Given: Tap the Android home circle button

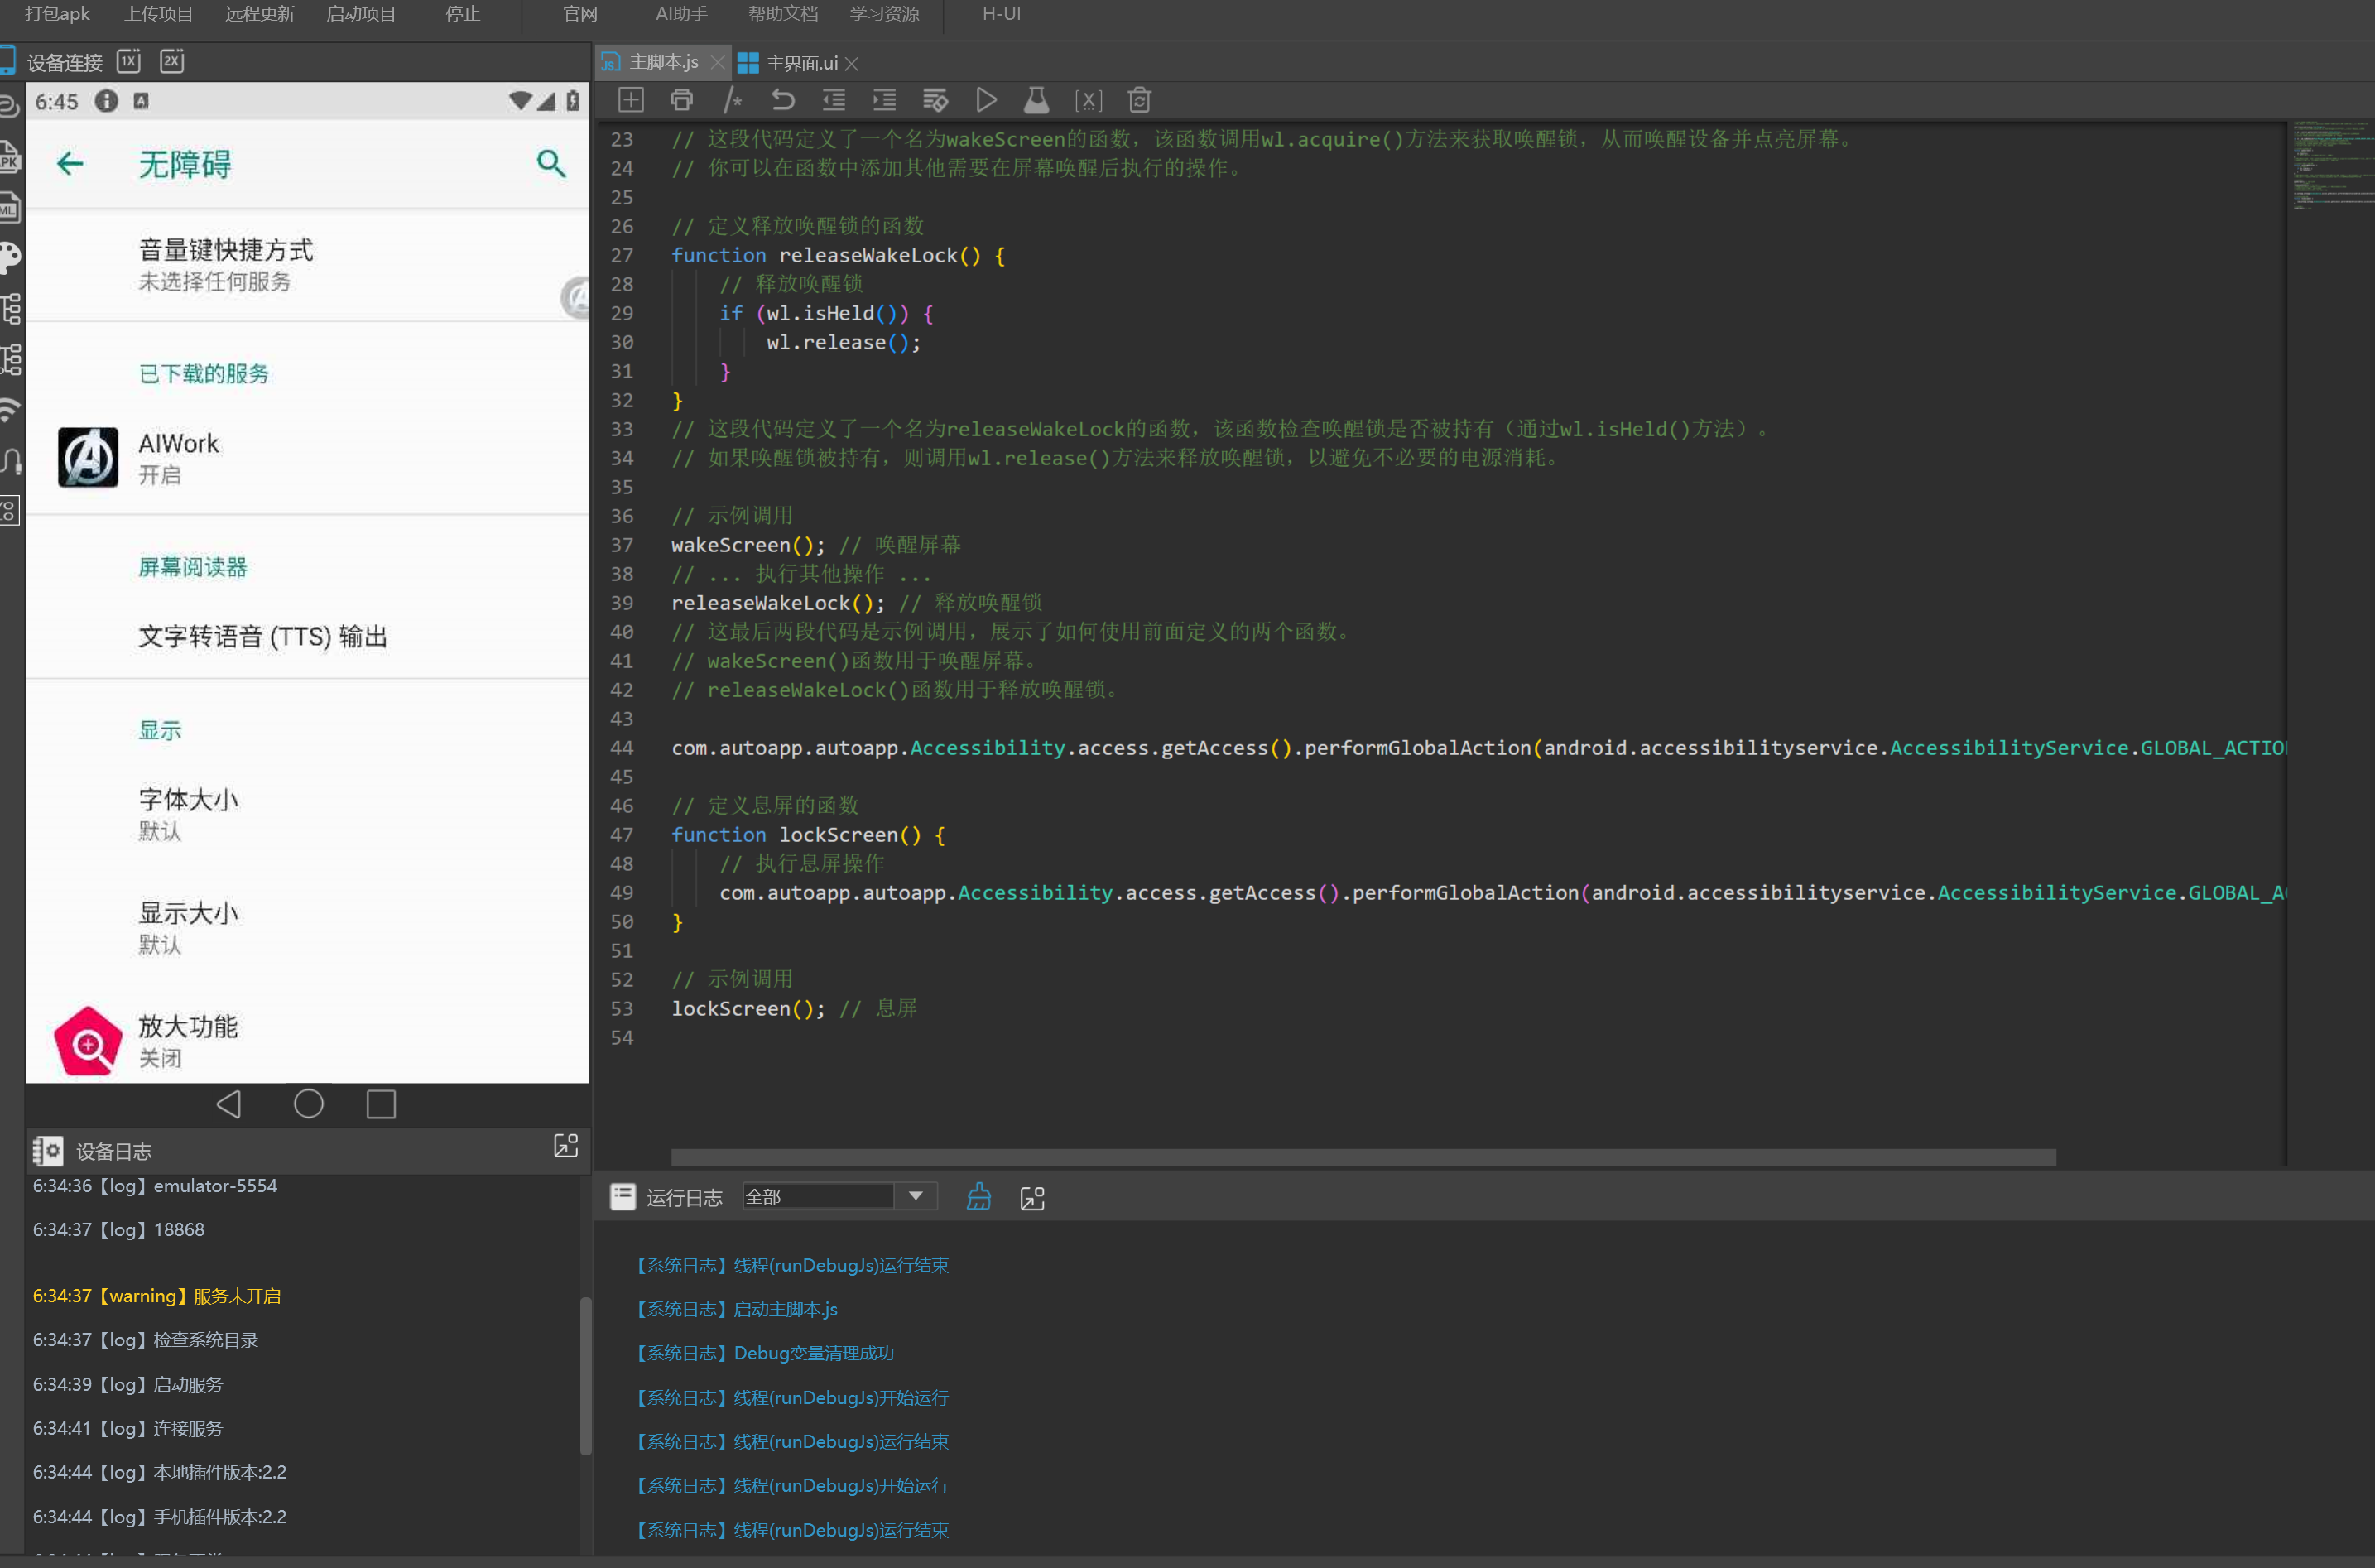Looking at the screenshot, I should 308,1104.
